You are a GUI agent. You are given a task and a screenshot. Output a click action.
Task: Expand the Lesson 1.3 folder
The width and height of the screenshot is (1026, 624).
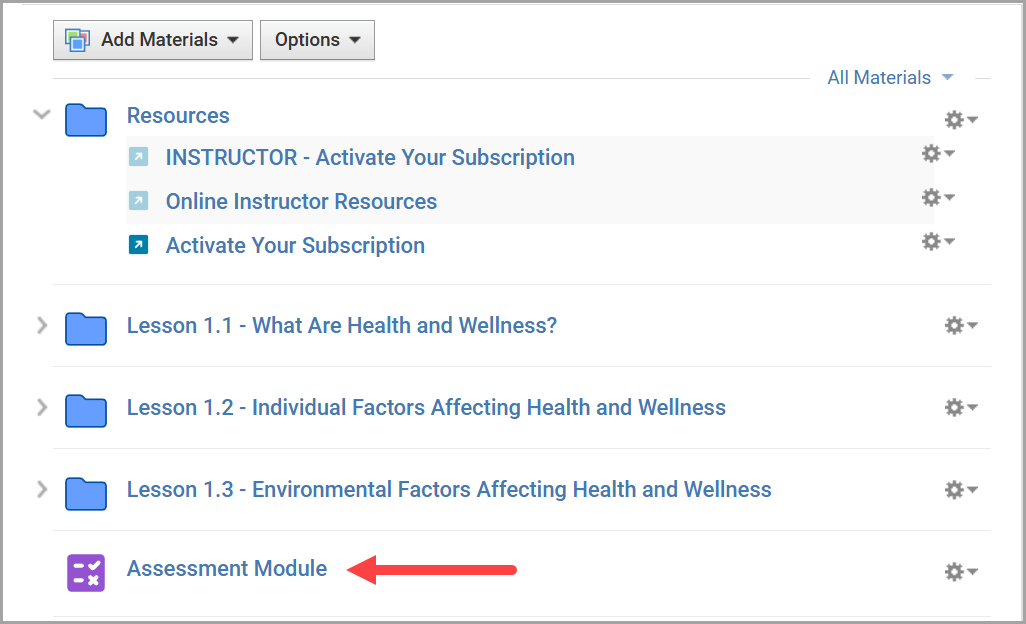(x=41, y=489)
